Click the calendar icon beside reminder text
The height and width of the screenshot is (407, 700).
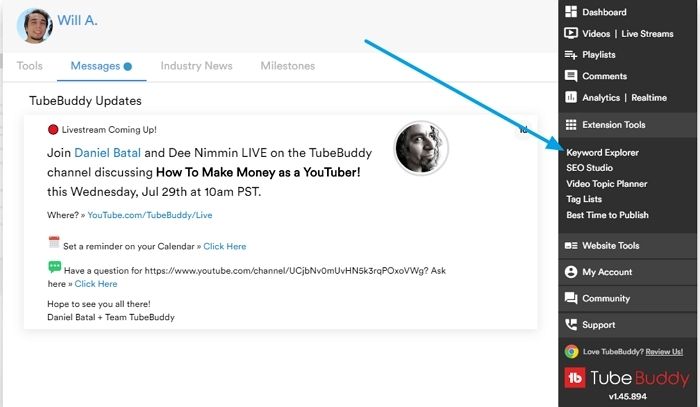[54, 242]
